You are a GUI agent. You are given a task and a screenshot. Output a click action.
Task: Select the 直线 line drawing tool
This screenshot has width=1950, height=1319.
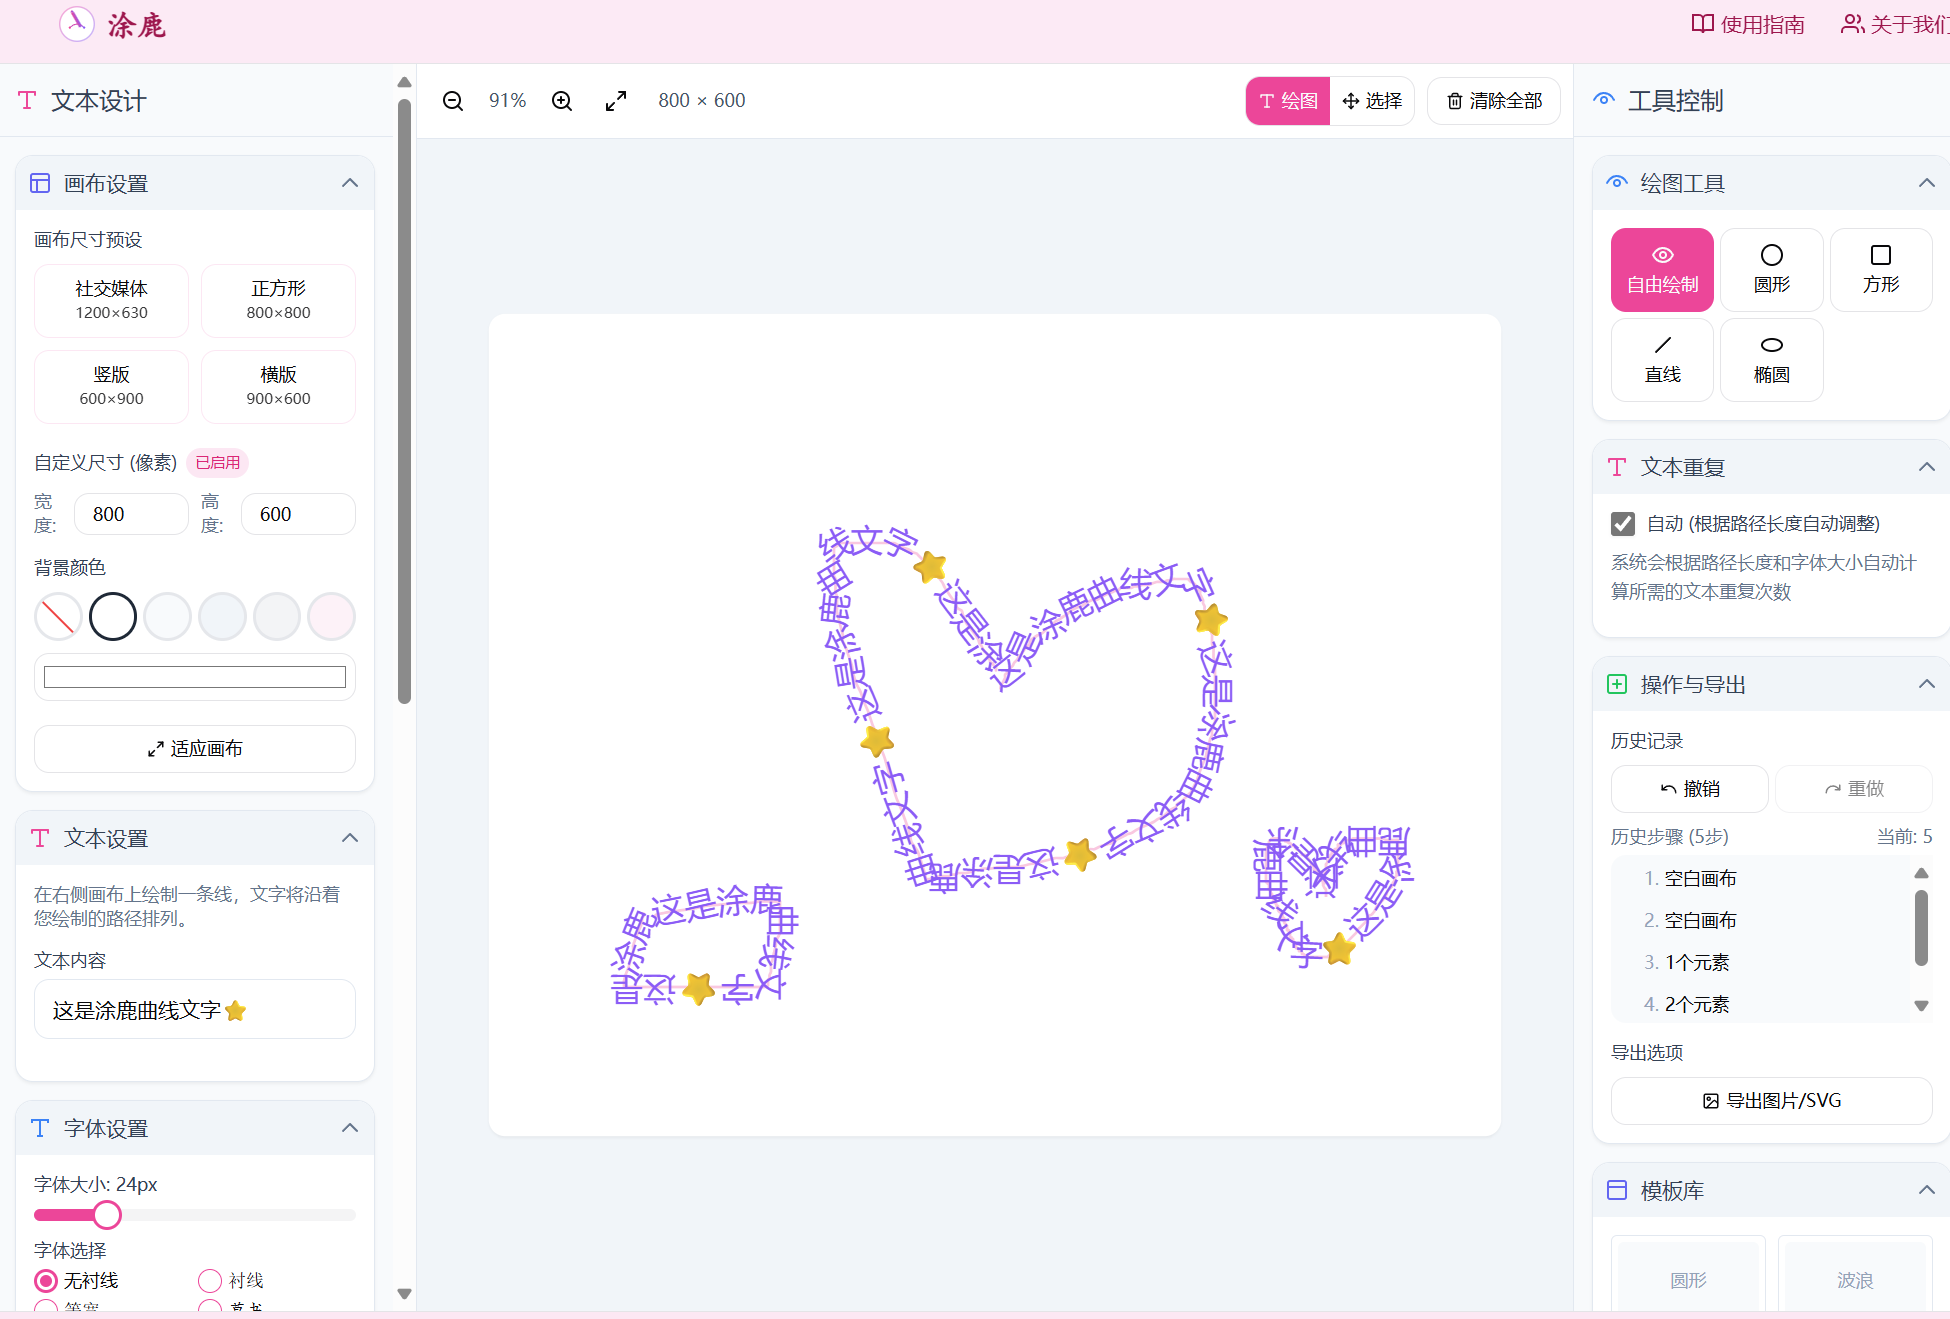[1662, 360]
